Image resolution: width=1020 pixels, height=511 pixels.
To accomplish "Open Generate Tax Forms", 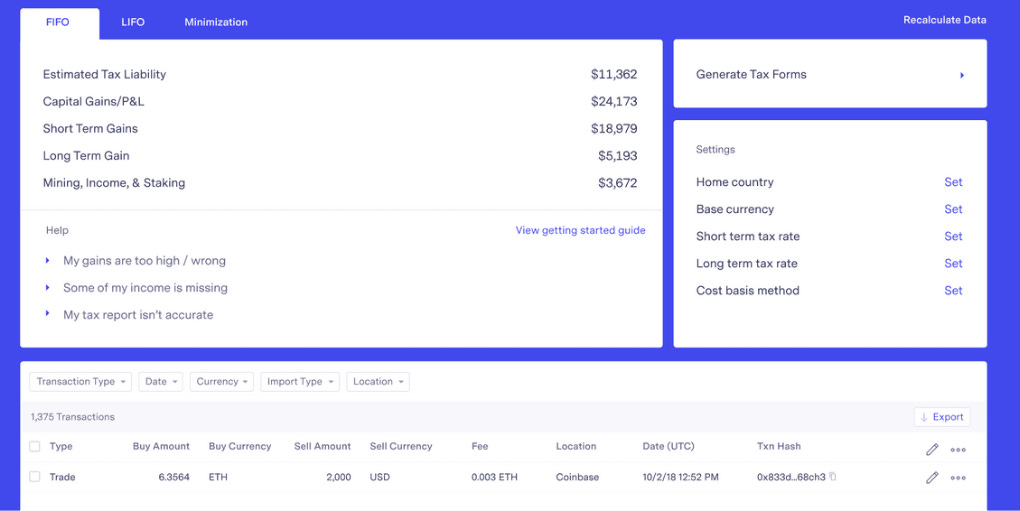I will (x=830, y=73).
